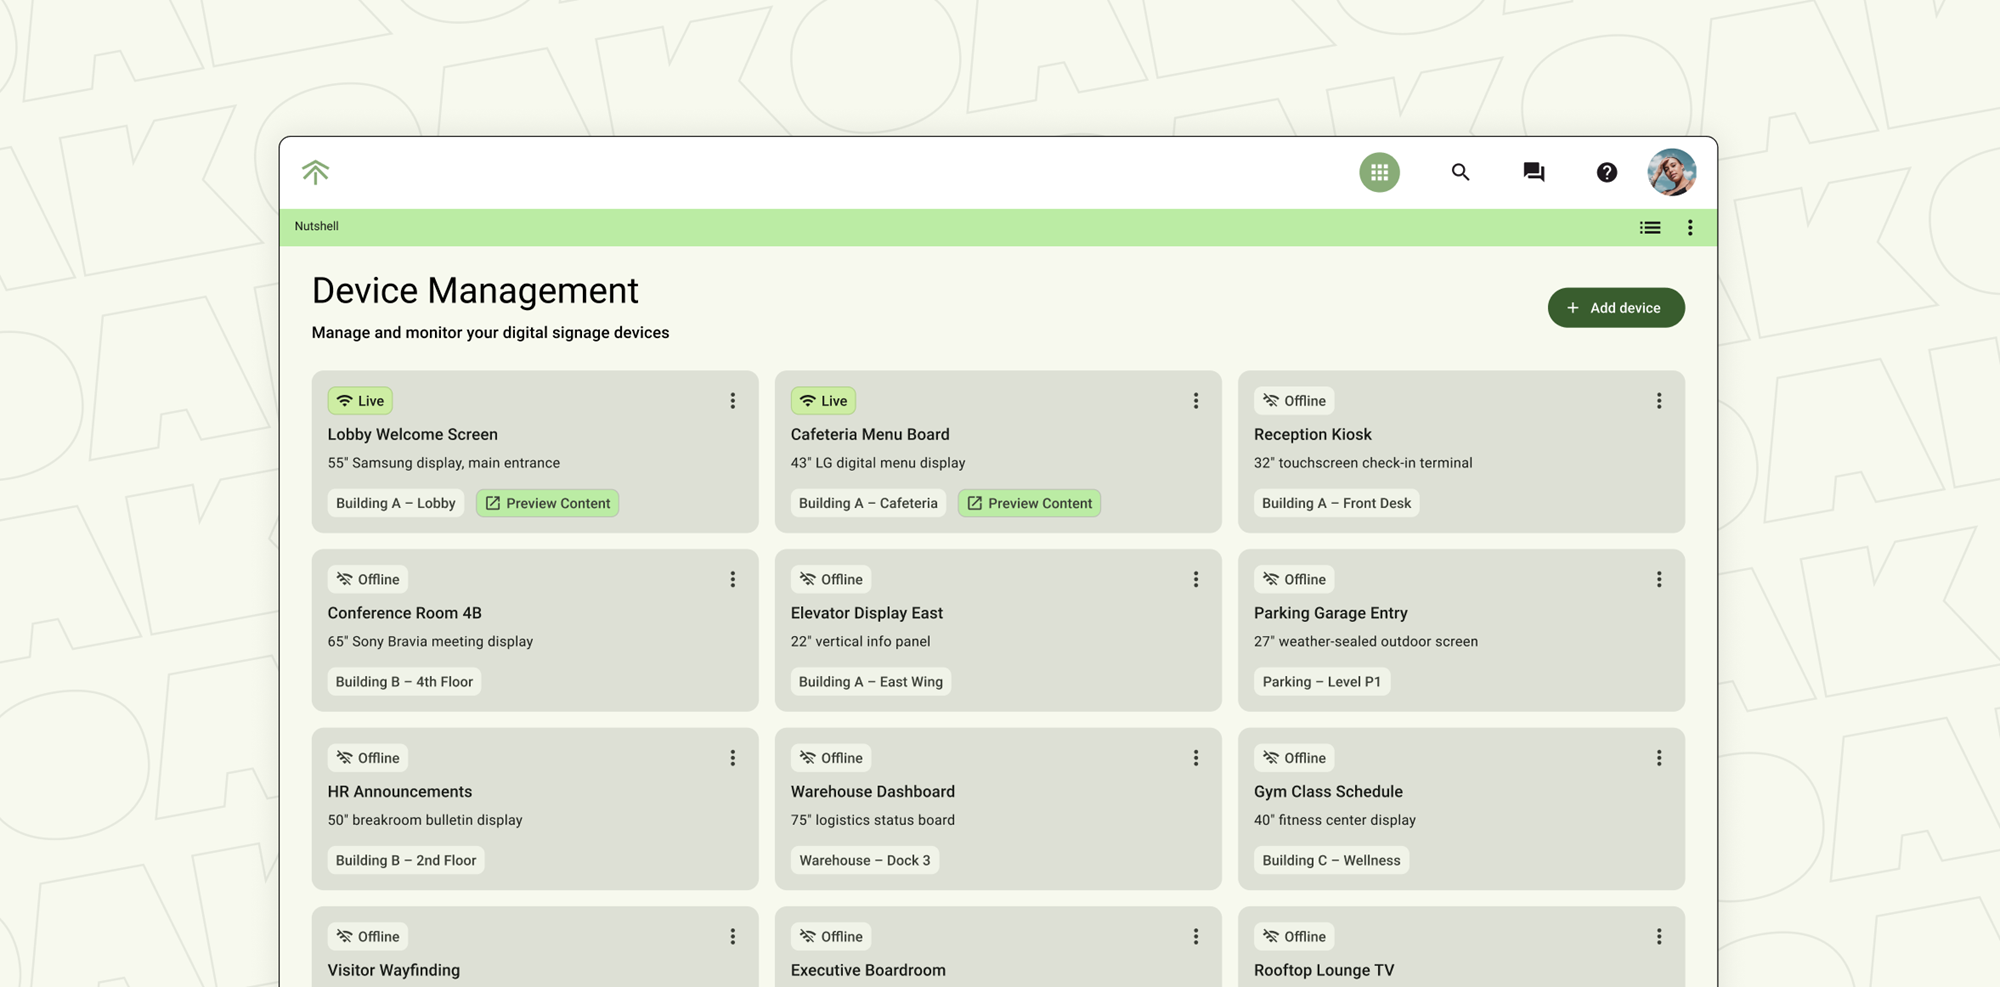The height and width of the screenshot is (987, 2000).
Task: Click Live badge on Lobby Welcome Screen
Action: click(x=360, y=401)
